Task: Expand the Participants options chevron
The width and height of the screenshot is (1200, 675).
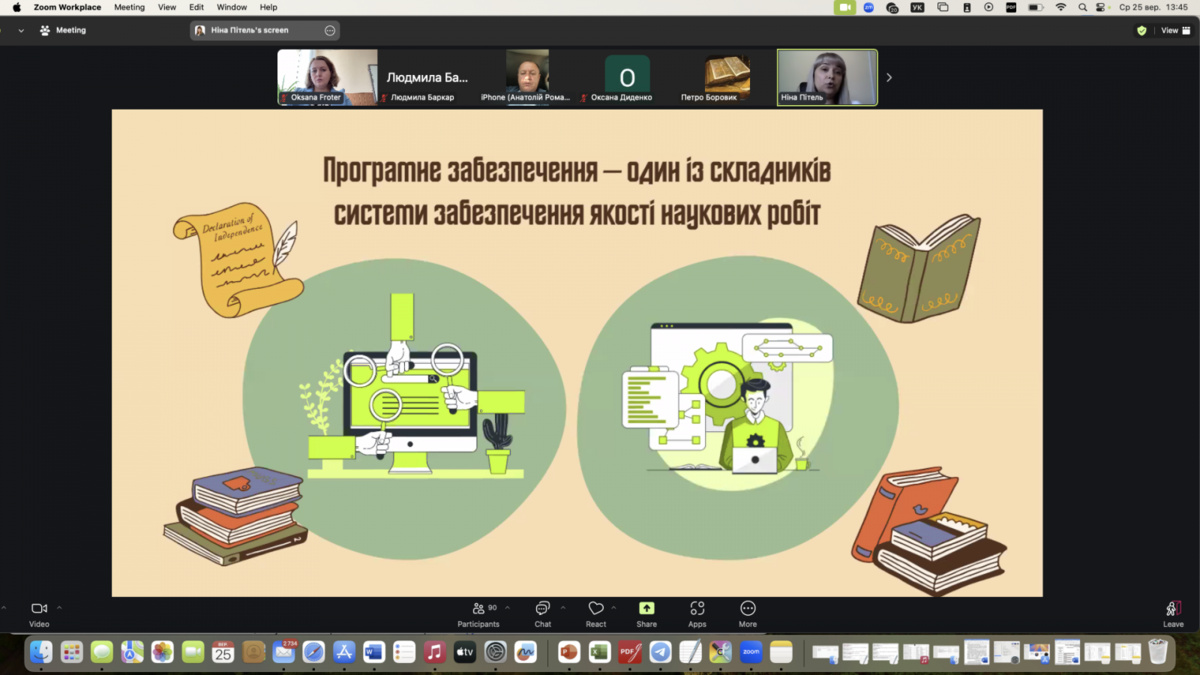Action: tap(507, 608)
